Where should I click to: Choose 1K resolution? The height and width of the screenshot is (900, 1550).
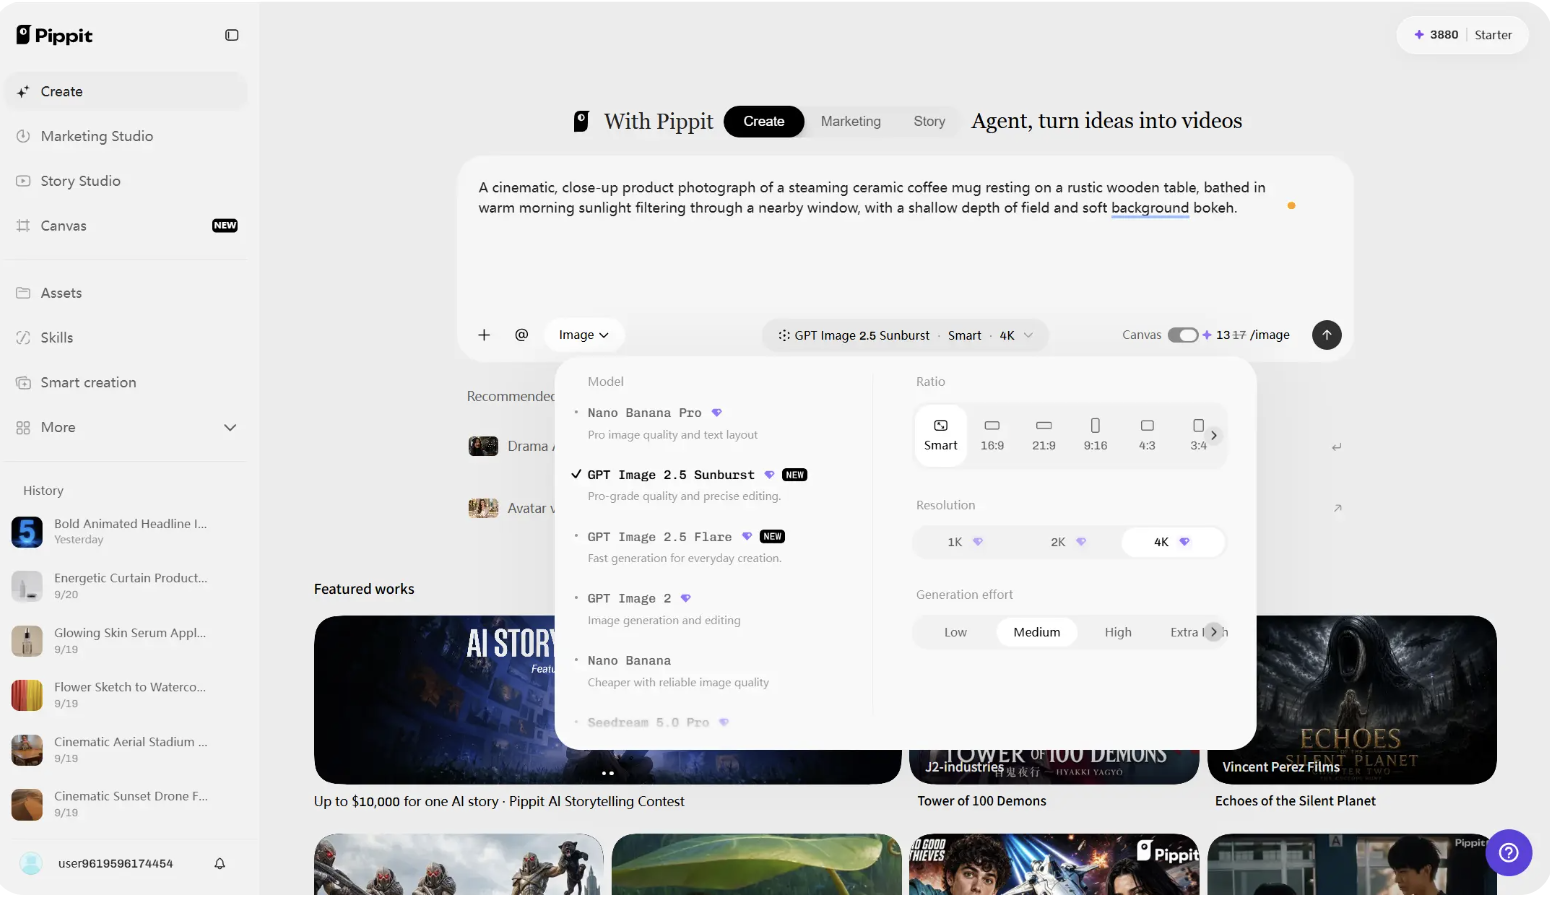point(965,542)
